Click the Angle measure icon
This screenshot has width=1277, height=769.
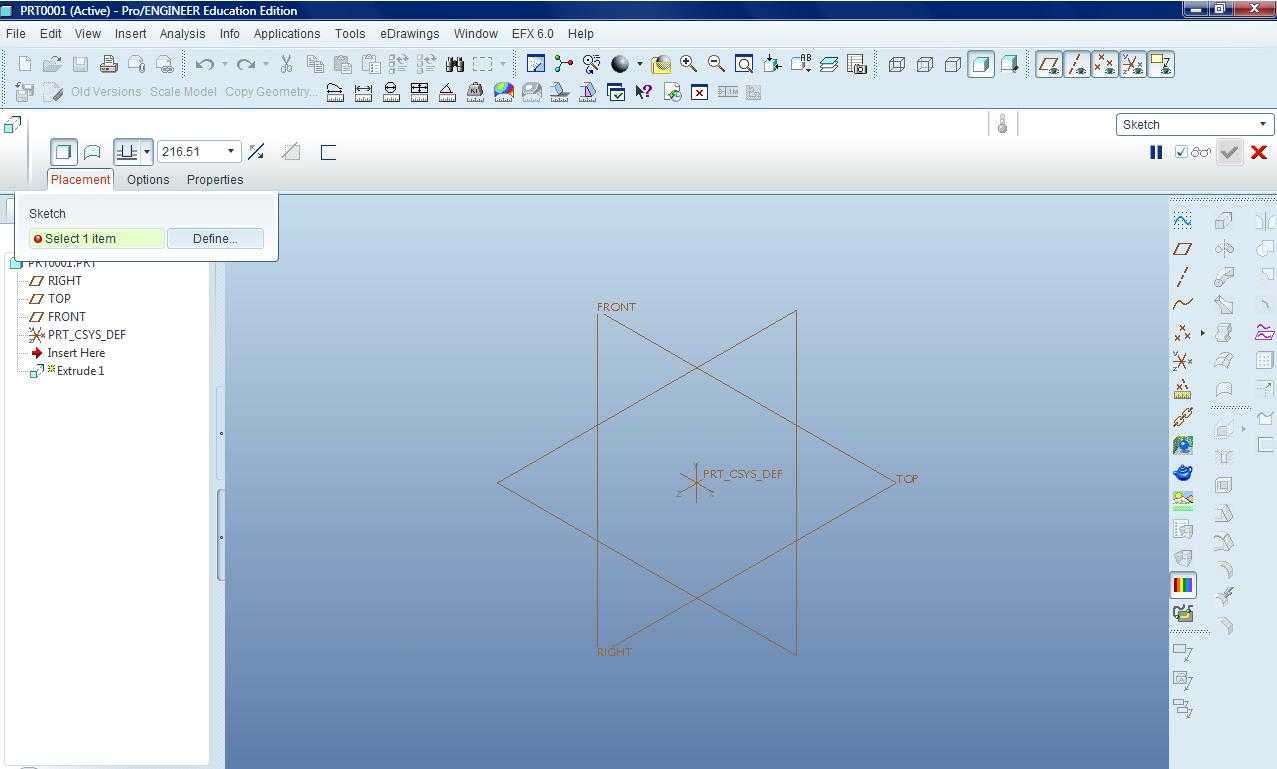pos(447,92)
